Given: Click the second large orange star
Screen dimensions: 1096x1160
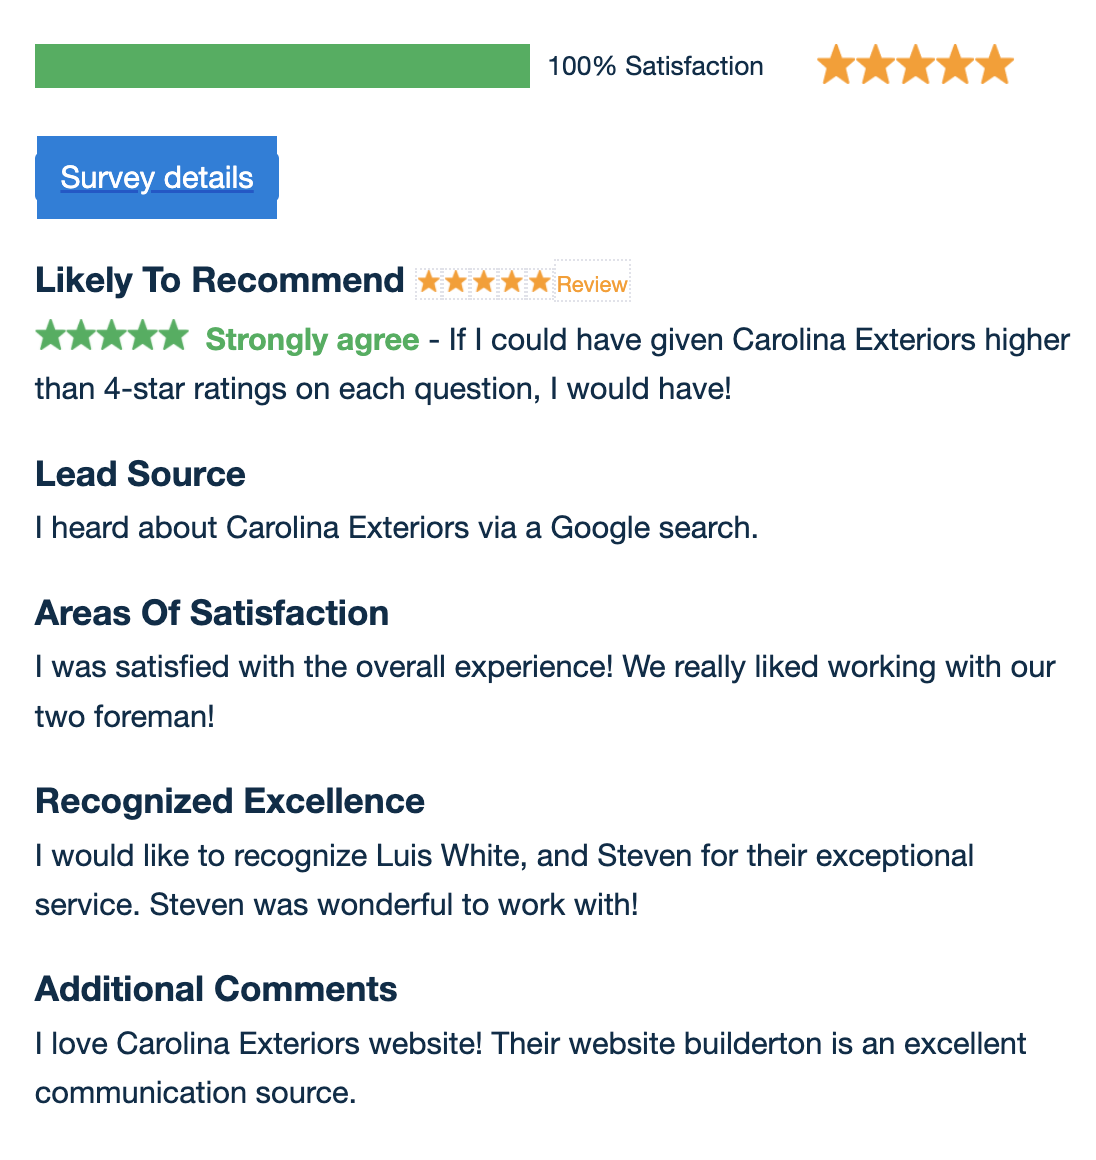Looking at the screenshot, I should 876,64.
